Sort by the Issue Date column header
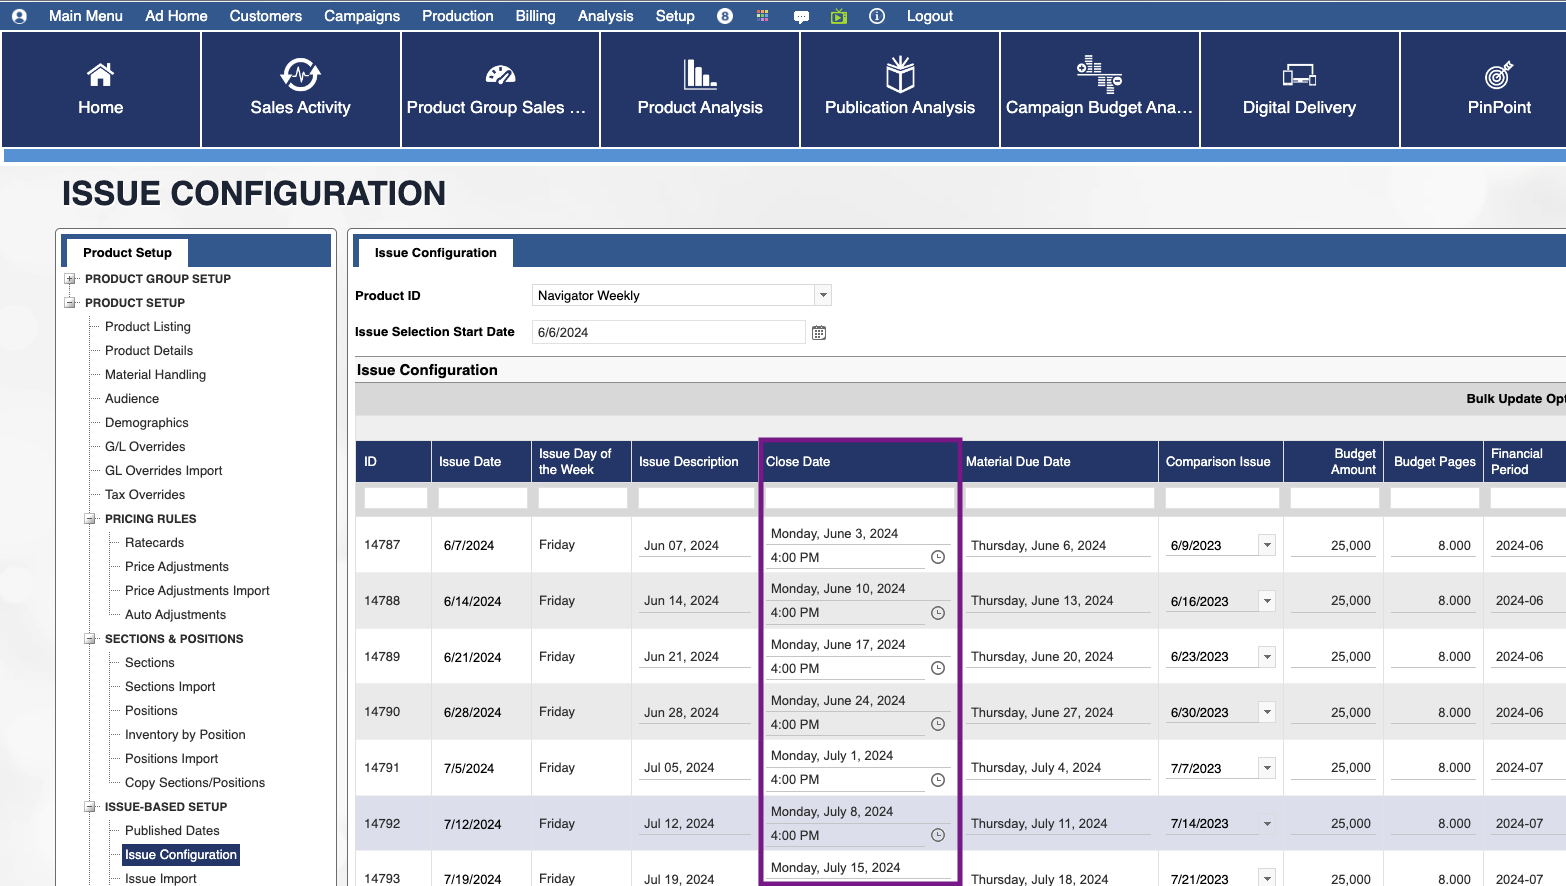Image resolution: width=1566 pixels, height=886 pixels. coord(470,462)
